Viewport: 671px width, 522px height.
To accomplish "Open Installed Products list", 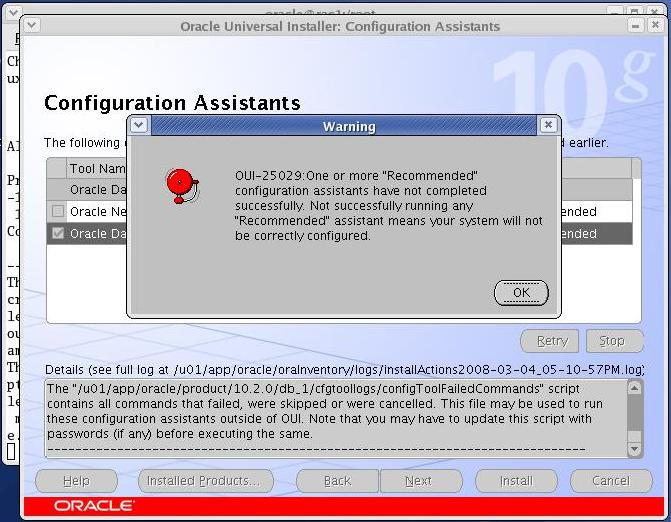I will coord(206,481).
